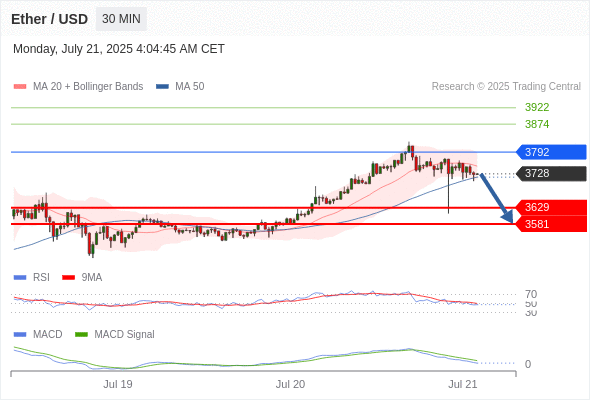Click the Research © 2025 Trading Central text
This screenshot has height=400, width=590.
click(506, 87)
